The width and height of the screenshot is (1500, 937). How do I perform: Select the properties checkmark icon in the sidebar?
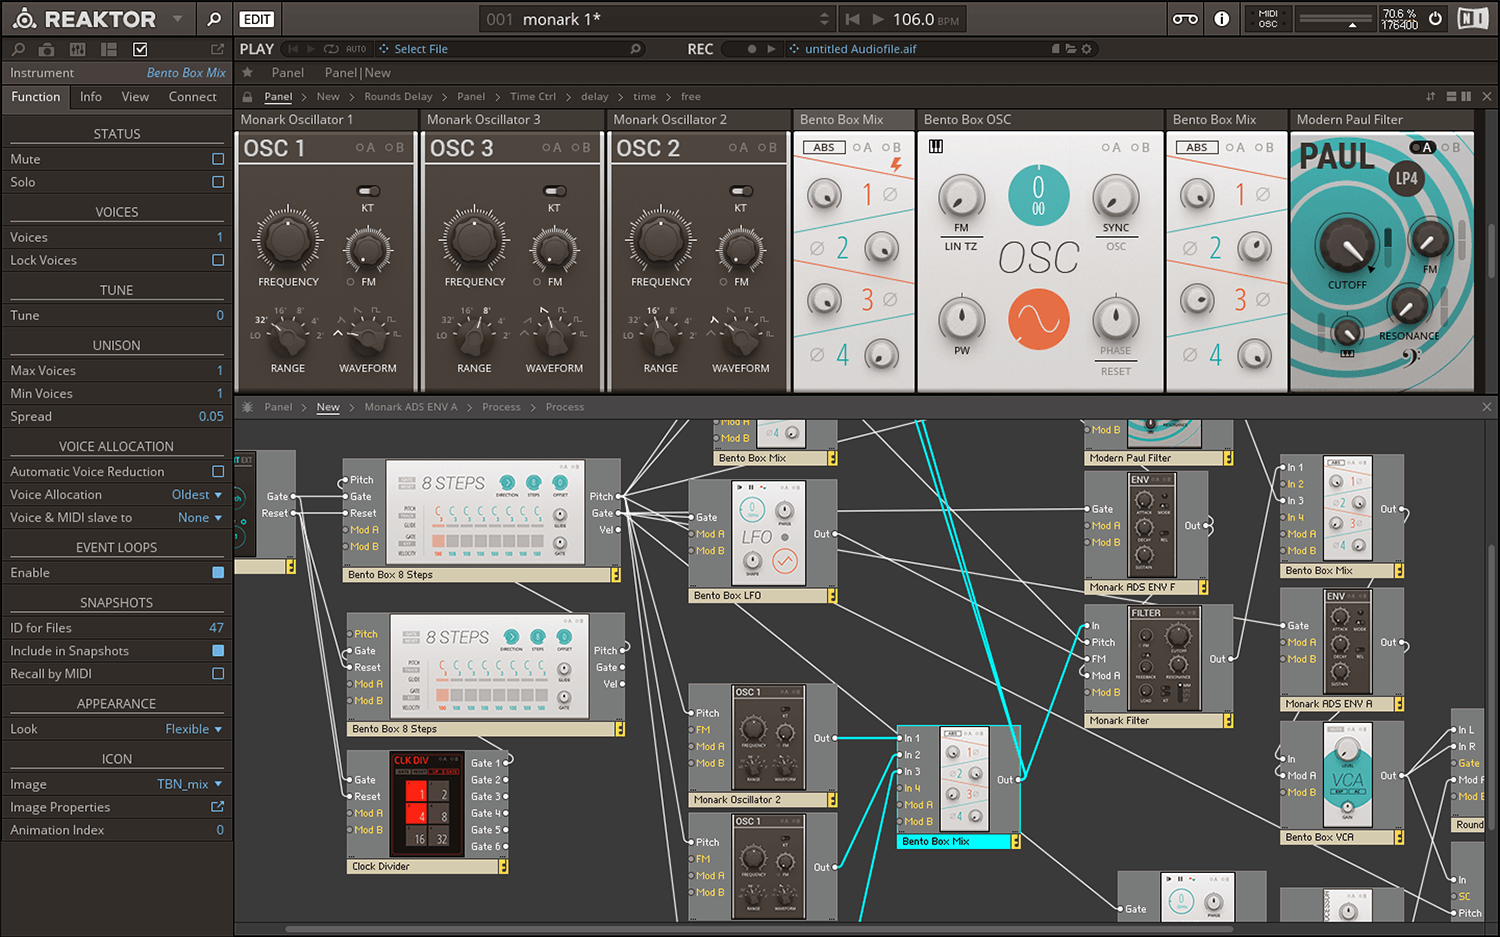click(x=140, y=49)
